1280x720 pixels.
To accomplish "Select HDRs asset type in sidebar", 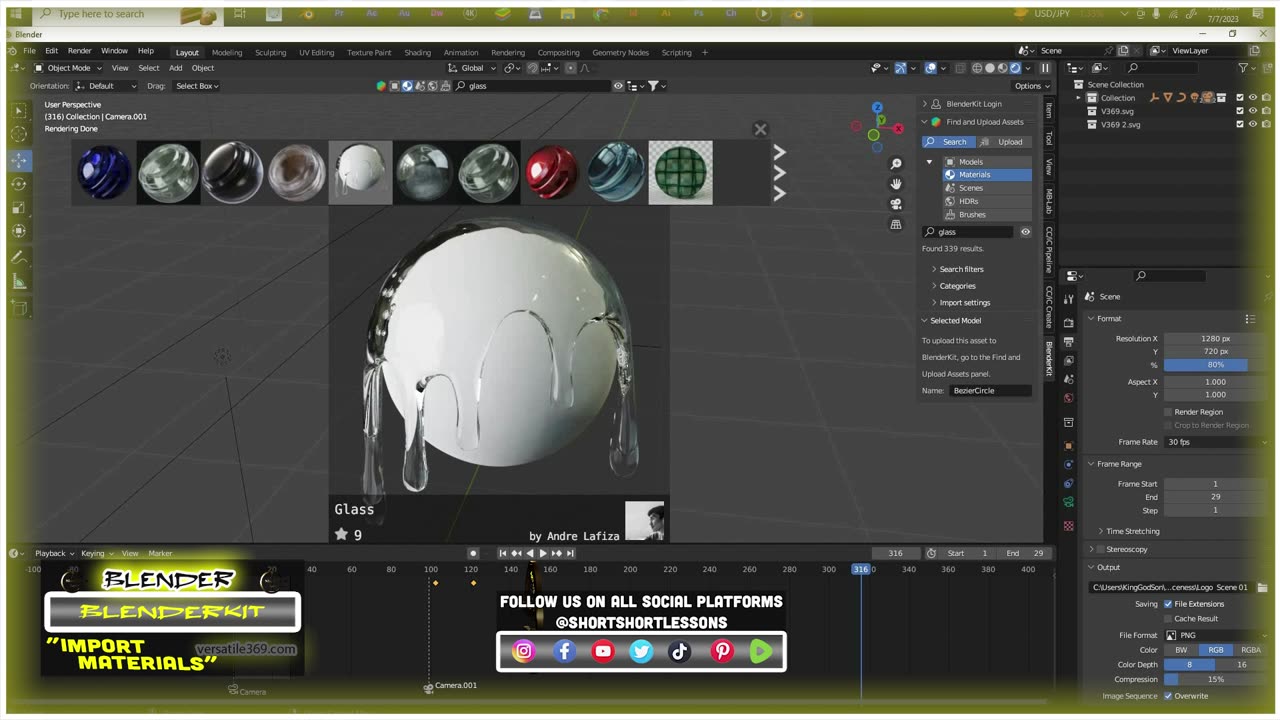I will coord(987,201).
